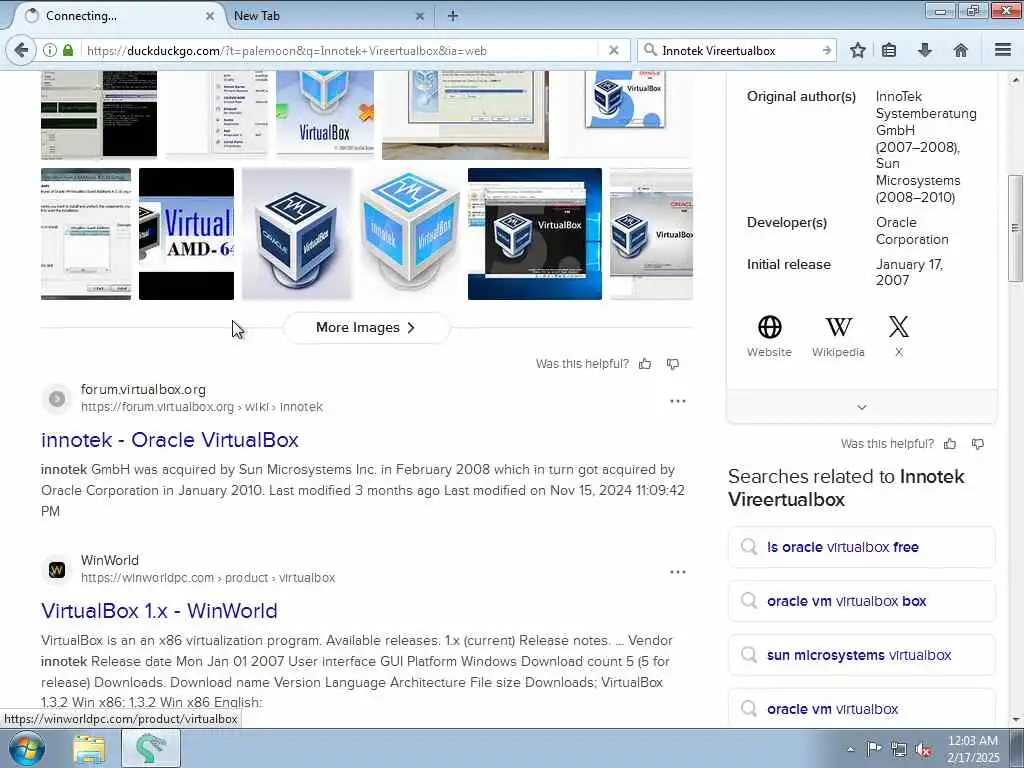Image resolution: width=1024 pixels, height=768 pixels.
Task: Click the forum.virtualbox.org URL breadcrumb
Action: coord(202,407)
